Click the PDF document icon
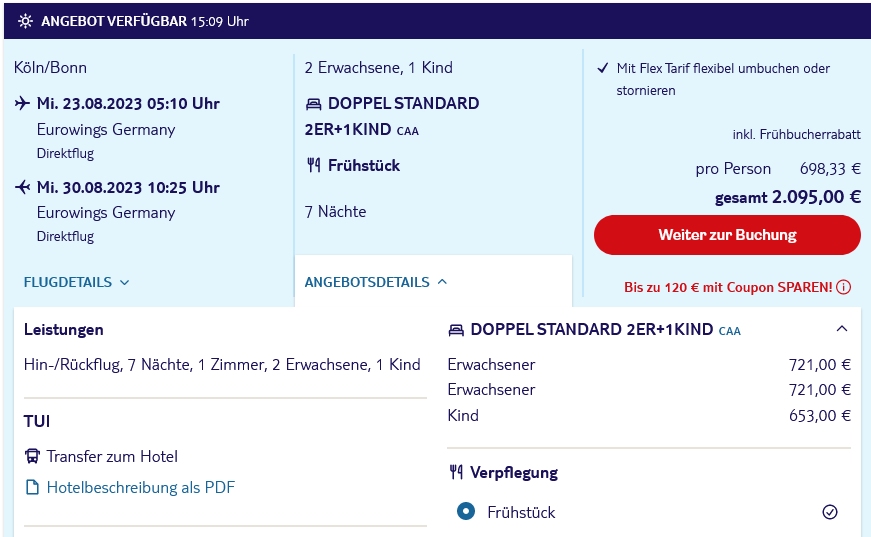The width and height of the screenshot is (871, 537). point(33,488)
